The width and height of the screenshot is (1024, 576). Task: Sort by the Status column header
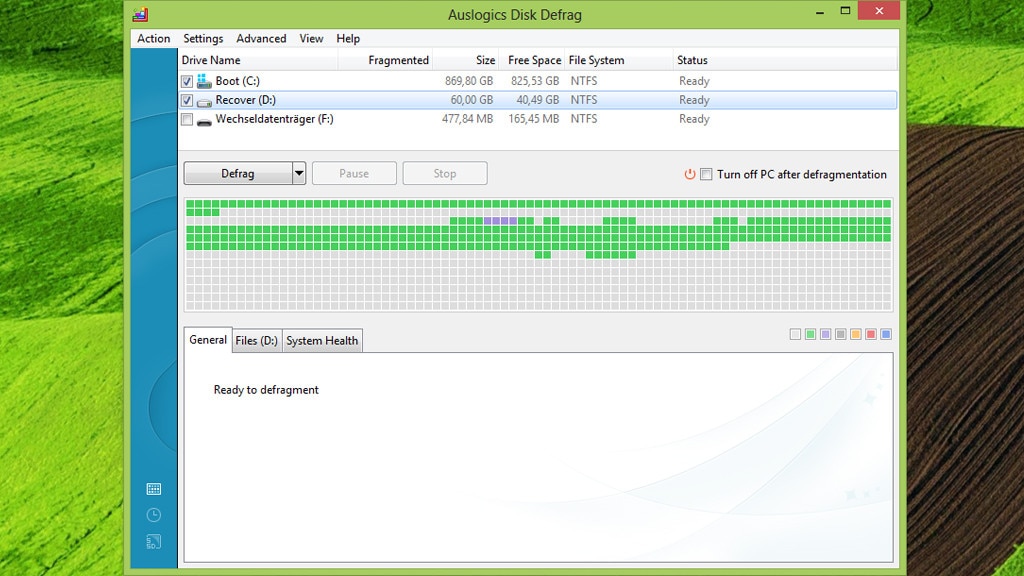[785, 60]
